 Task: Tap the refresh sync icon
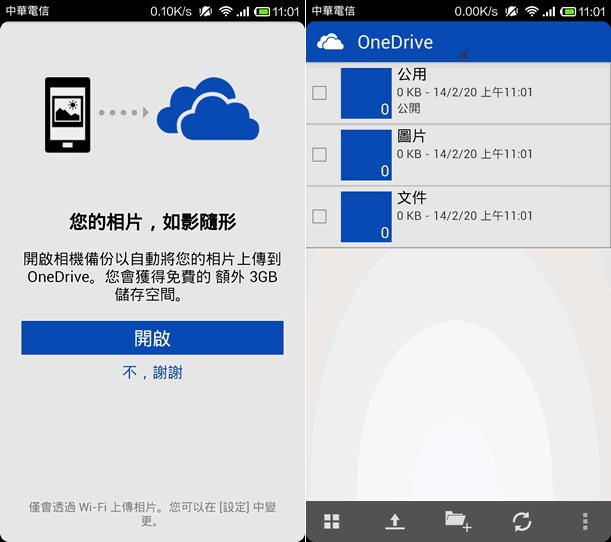click(x=522, y=521)
